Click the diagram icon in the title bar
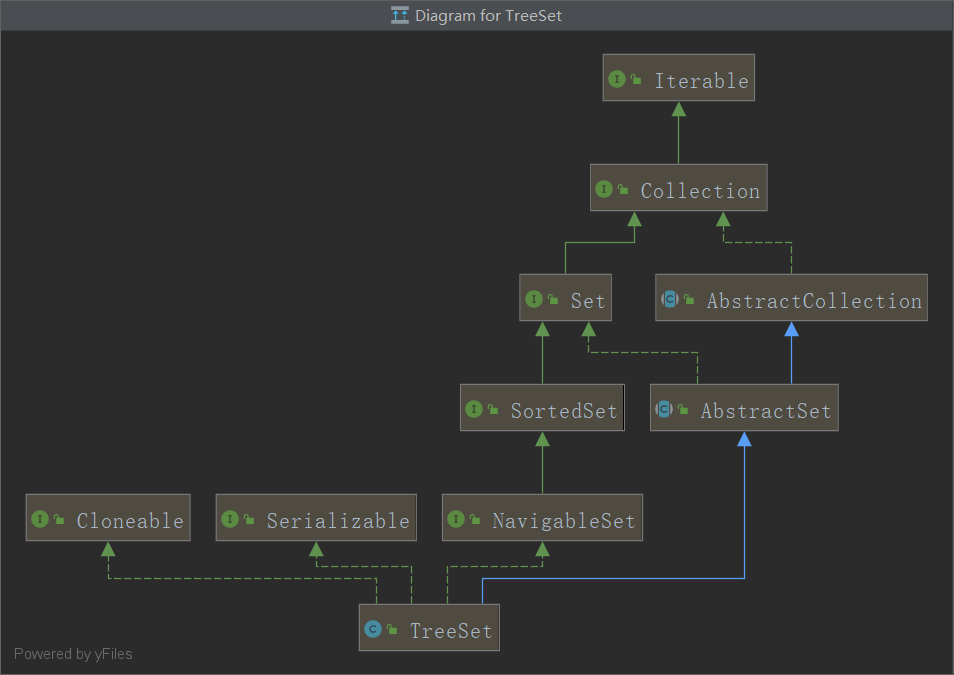This screenshot has height=675, width=954. click(x=400, y=15)
